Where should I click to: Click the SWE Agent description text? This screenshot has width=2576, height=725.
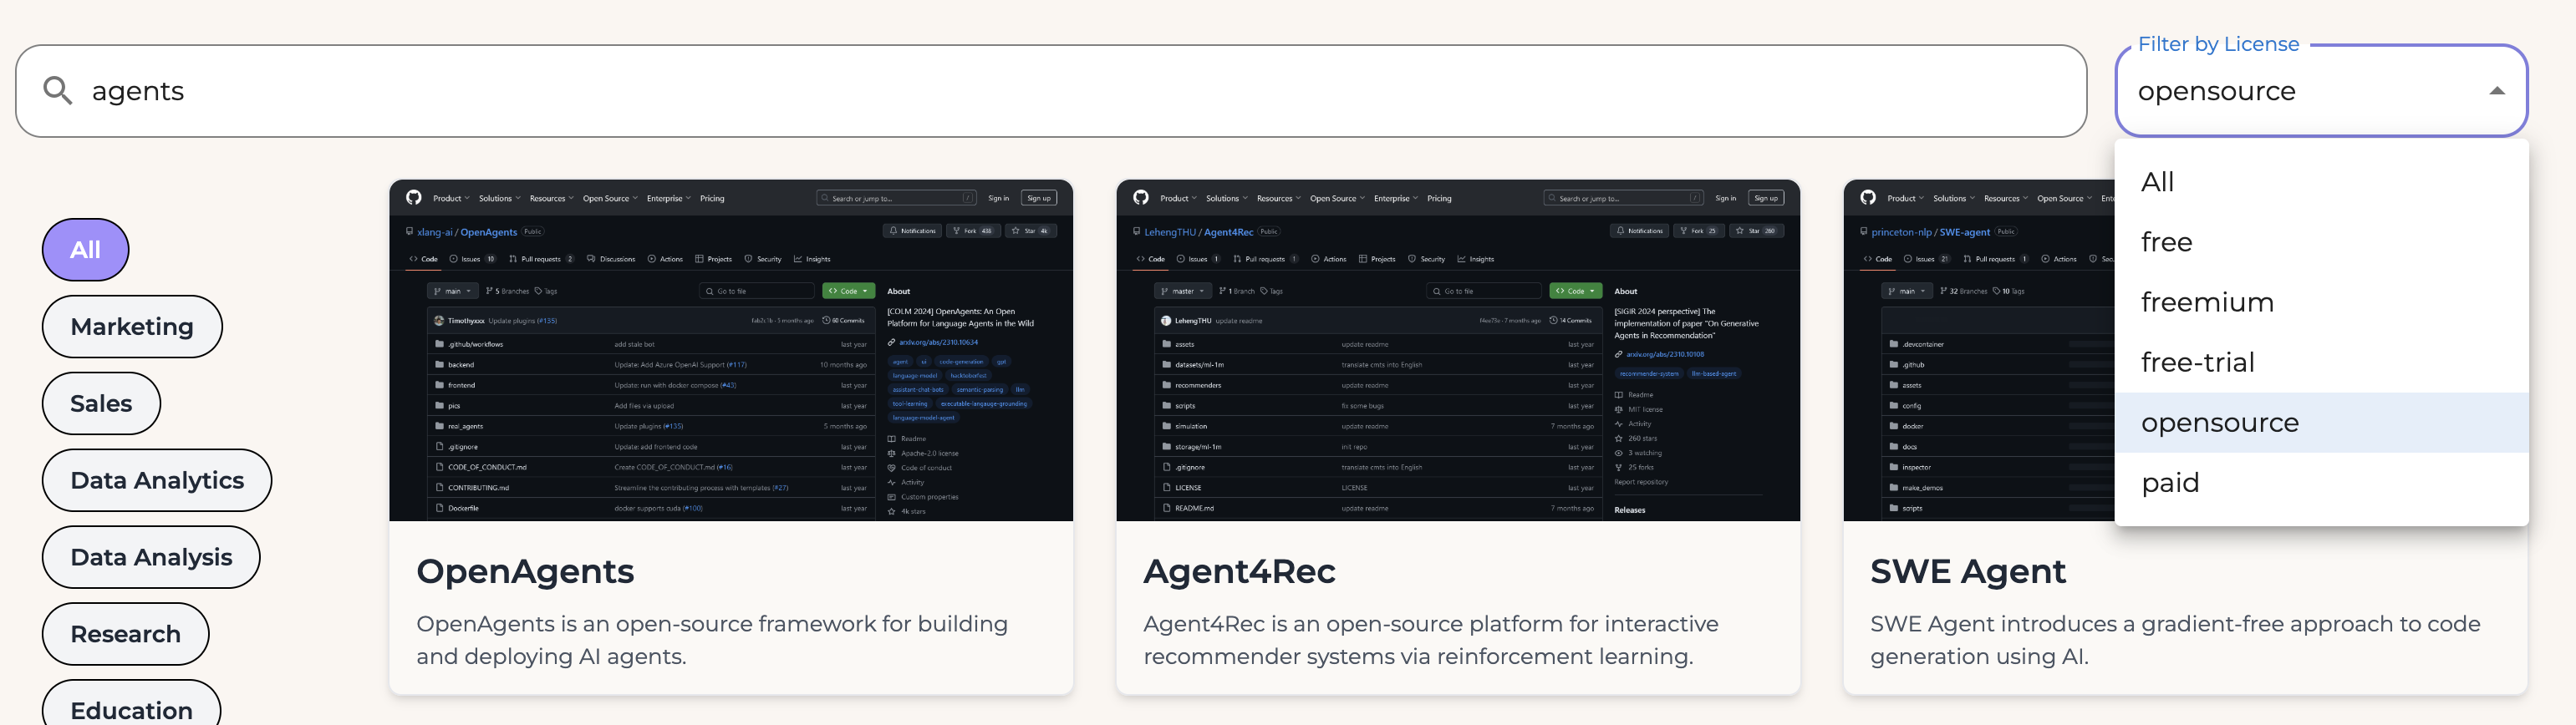tap(2175, 640)
